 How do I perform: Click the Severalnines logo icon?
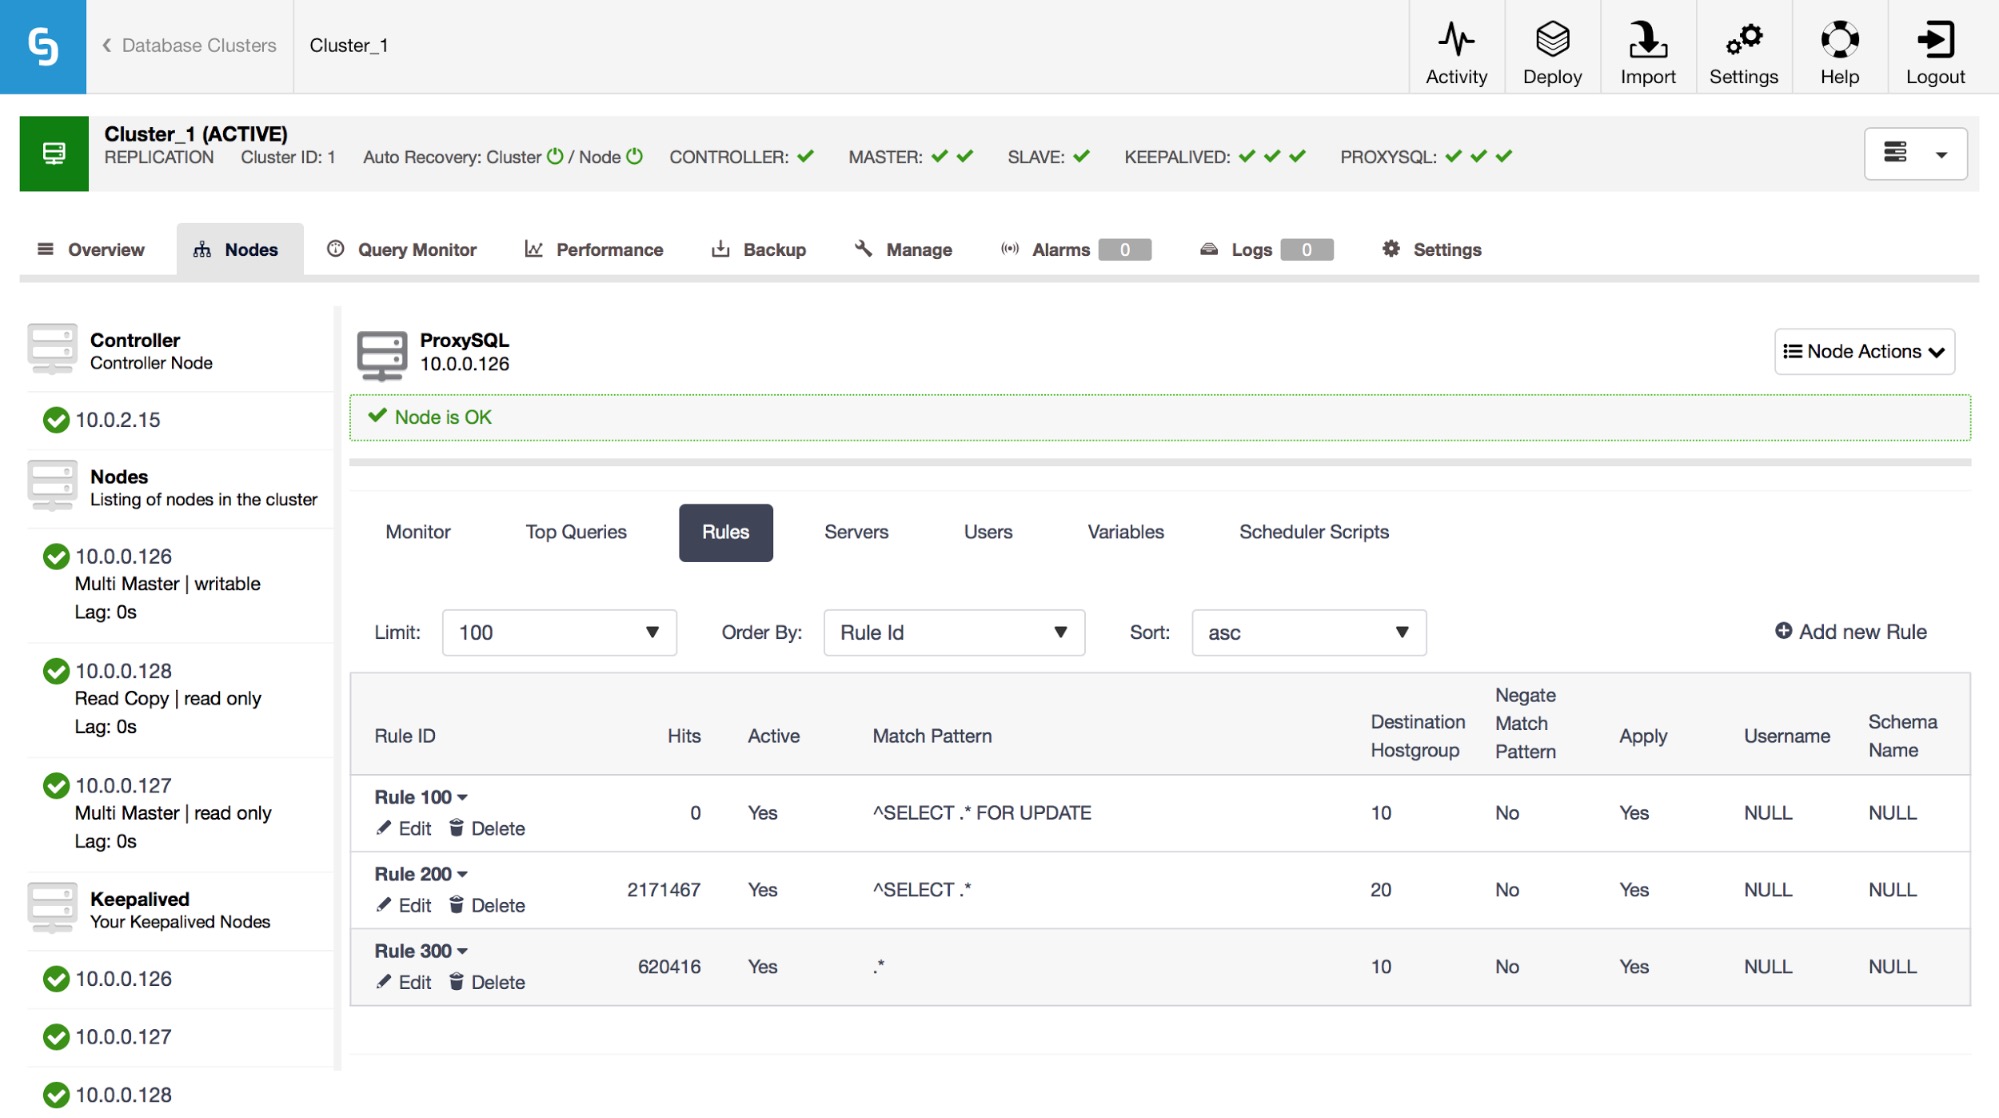pyautogui.click(x=43, y=46)
